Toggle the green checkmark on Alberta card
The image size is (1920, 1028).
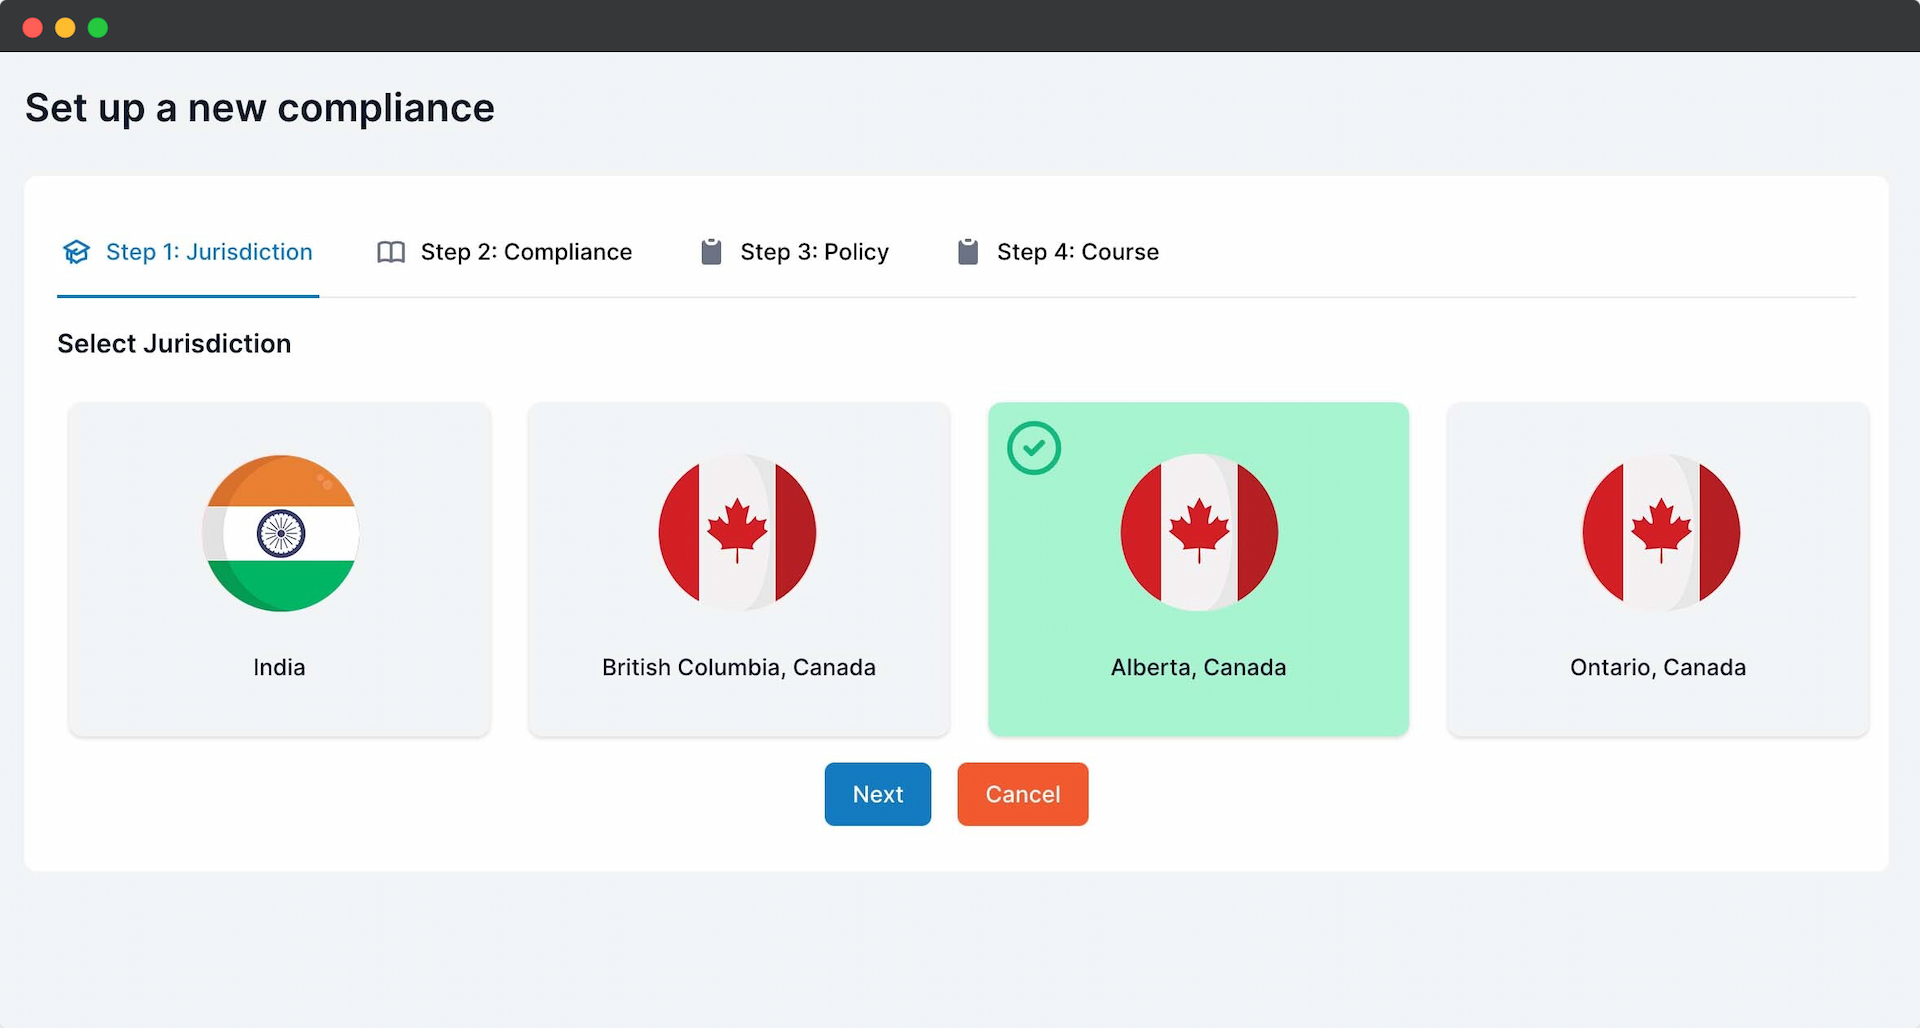[x=1034, y=448]
